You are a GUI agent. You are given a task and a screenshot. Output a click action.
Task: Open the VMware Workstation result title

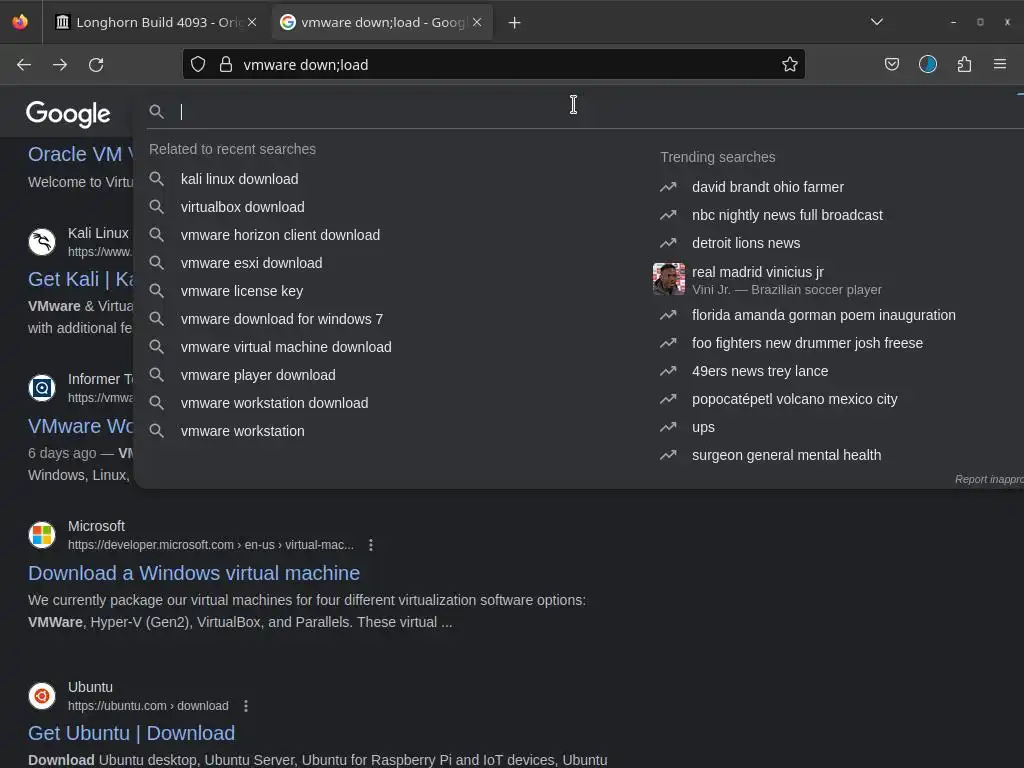pos(80,426)
